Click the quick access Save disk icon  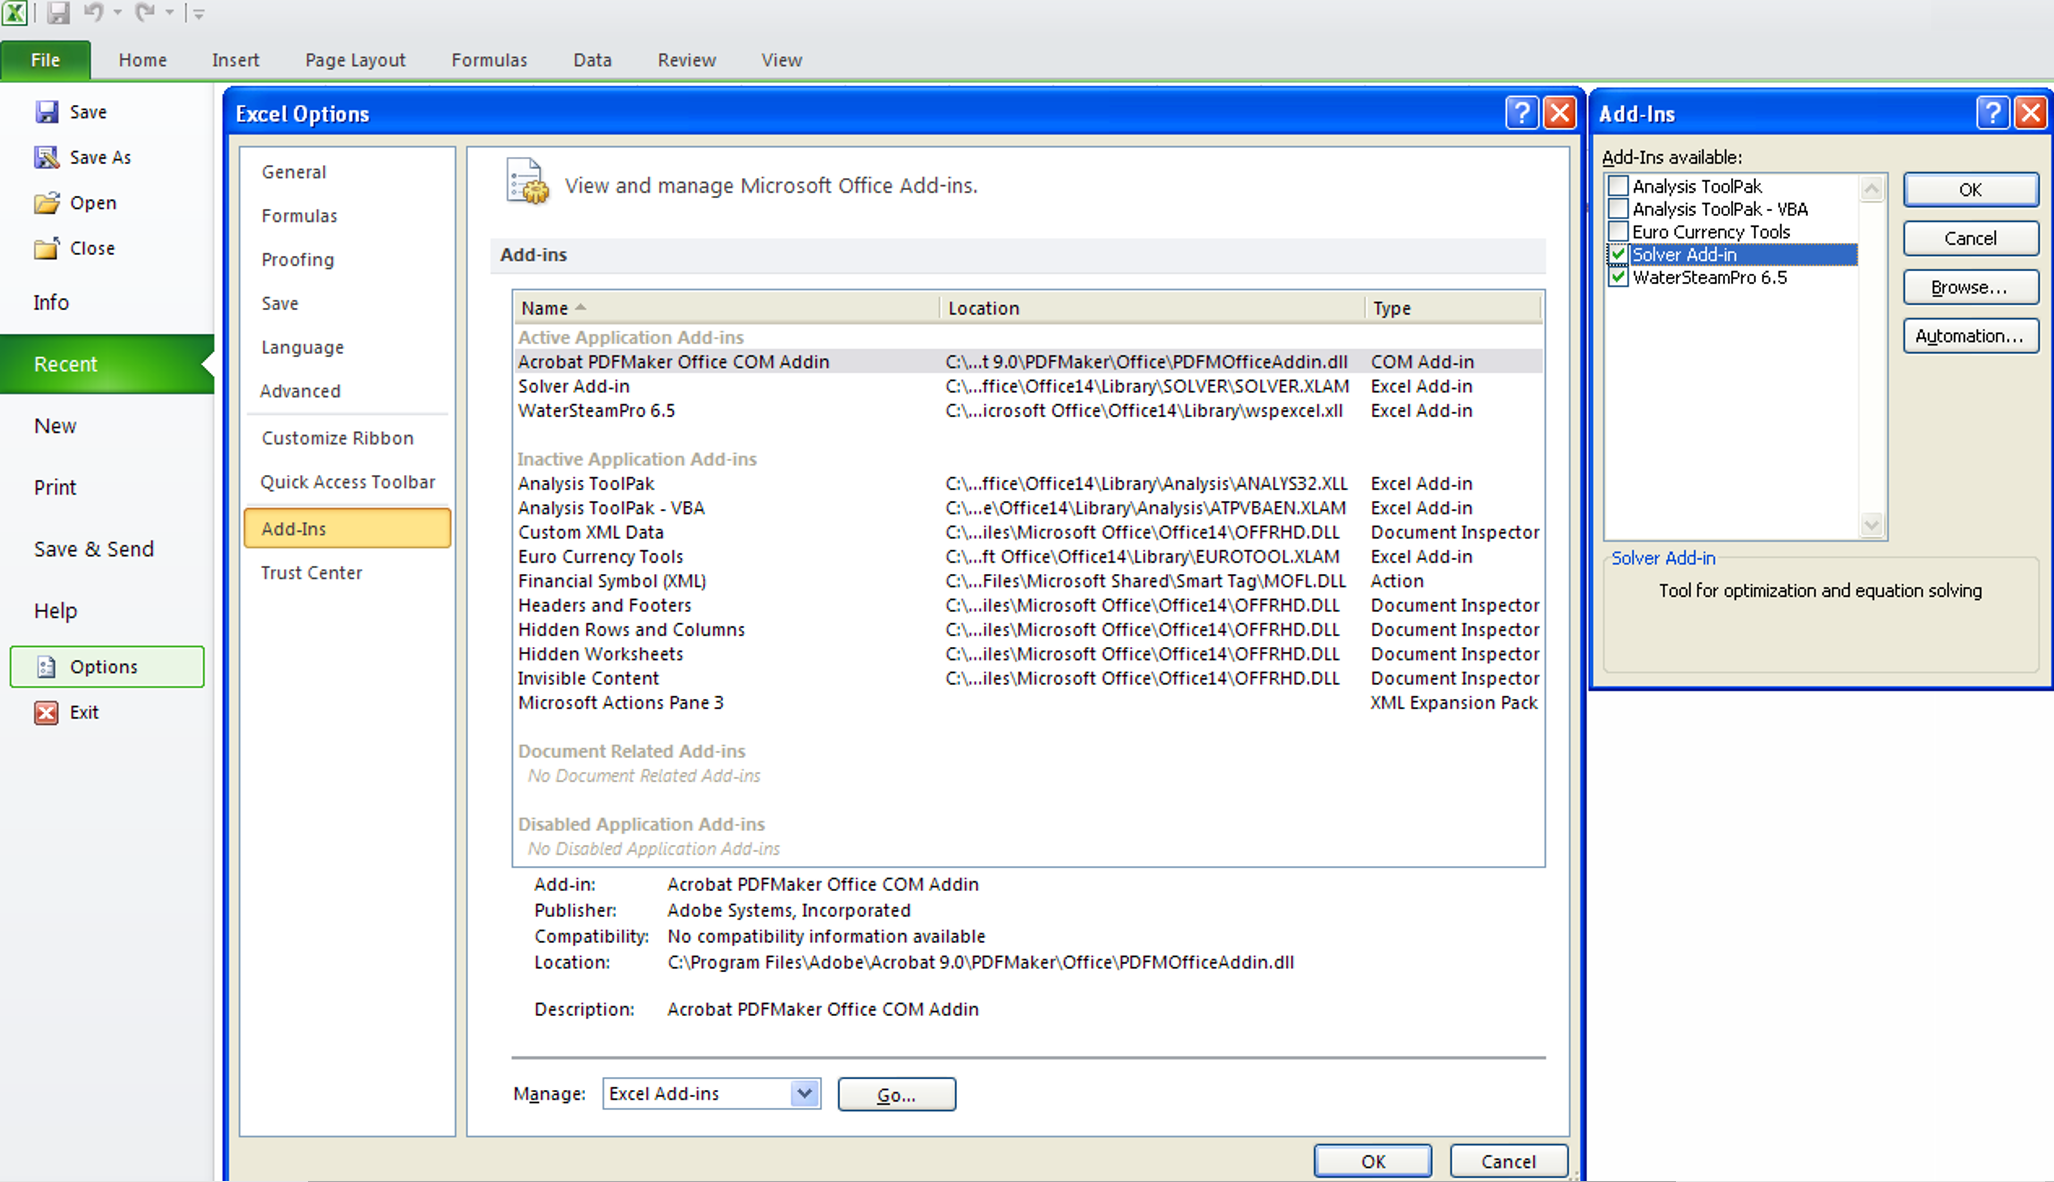coord(58,13)
